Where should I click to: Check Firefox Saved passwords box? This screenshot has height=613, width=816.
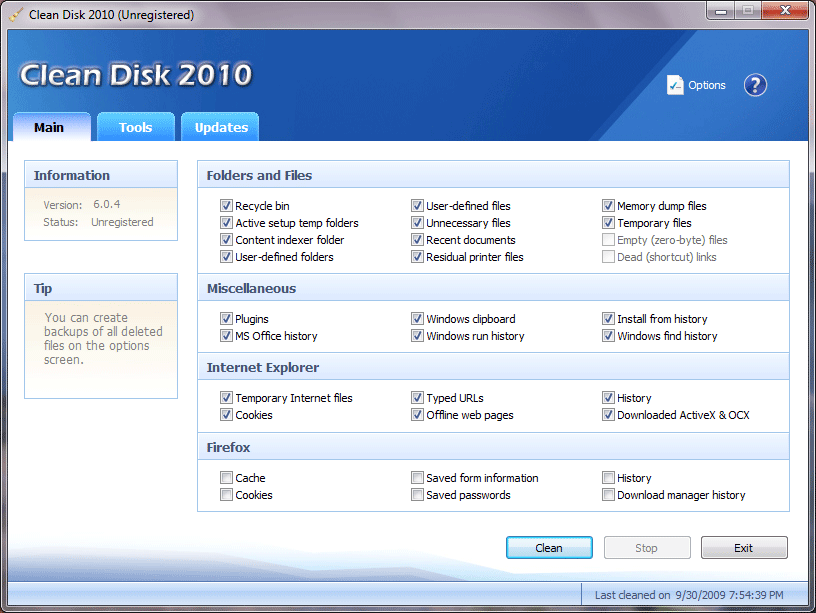[418, 495]
